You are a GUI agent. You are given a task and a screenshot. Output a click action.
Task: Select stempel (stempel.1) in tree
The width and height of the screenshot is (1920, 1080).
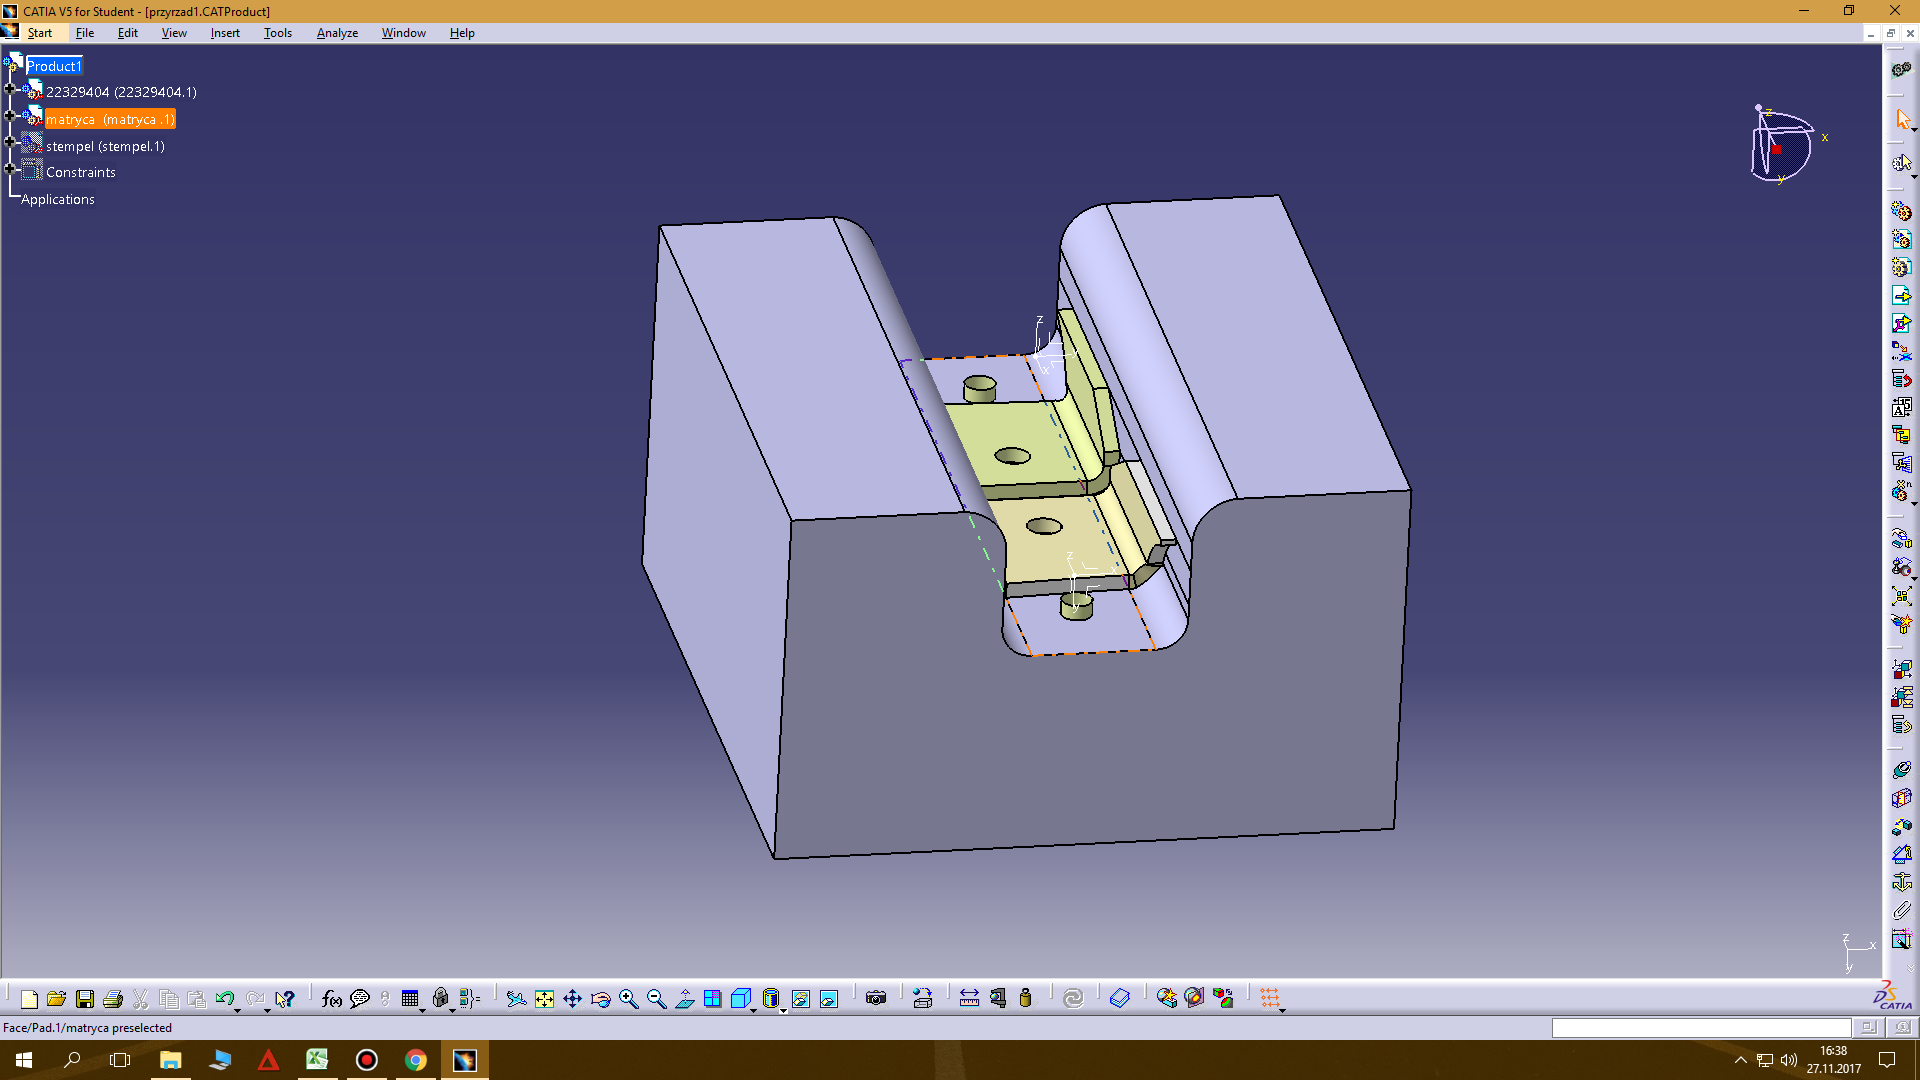105,146
